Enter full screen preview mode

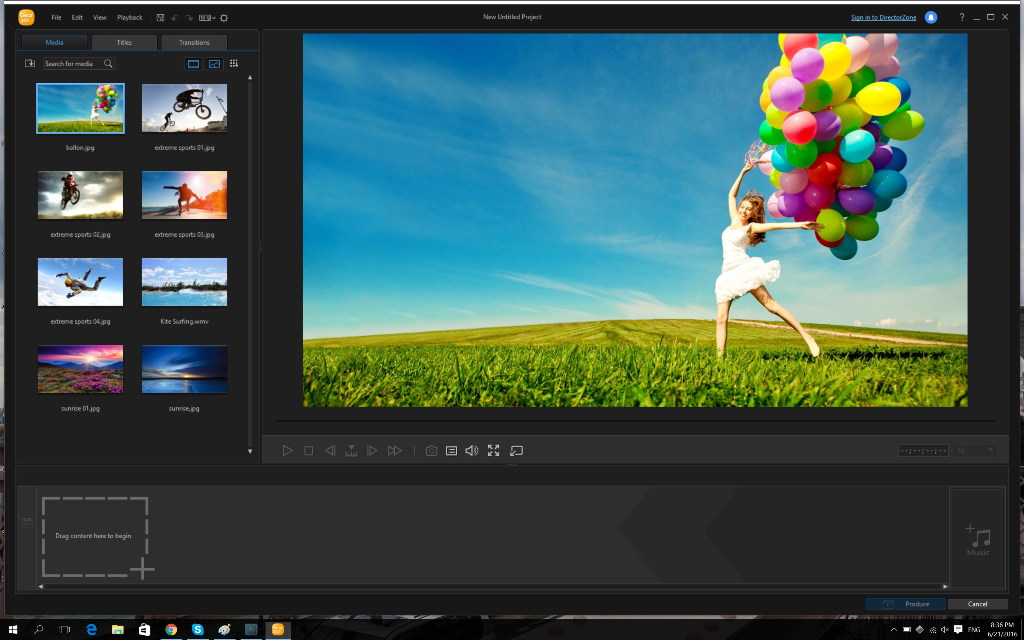(x=493, y=451)
